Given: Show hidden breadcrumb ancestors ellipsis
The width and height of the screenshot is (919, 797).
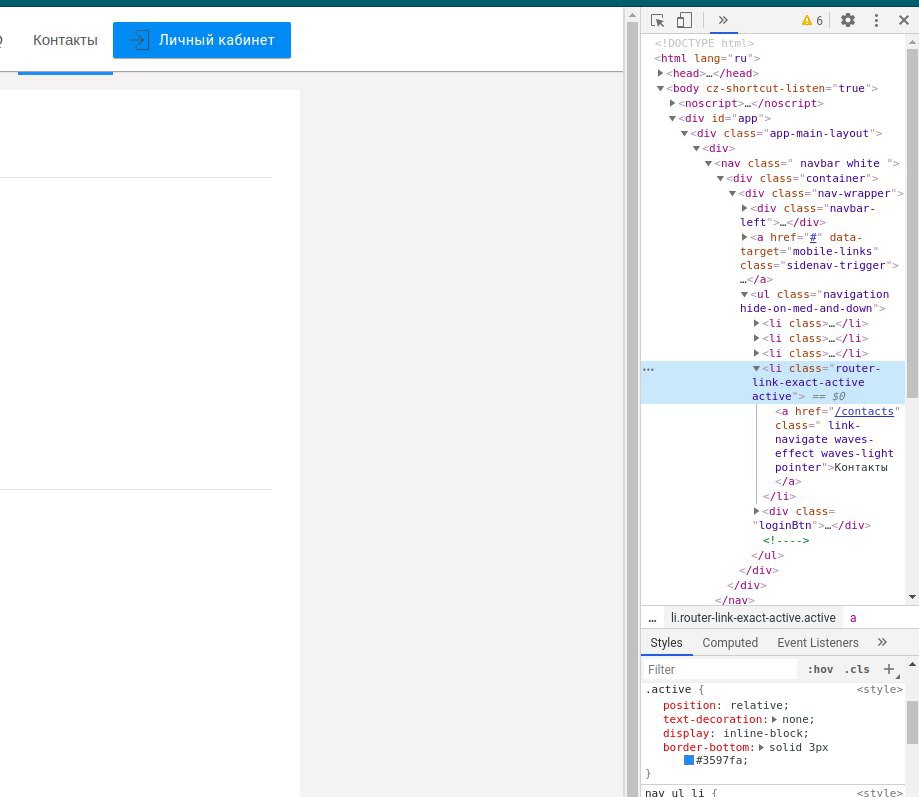Looking at the screenshot, I should (x=652, y=618).
